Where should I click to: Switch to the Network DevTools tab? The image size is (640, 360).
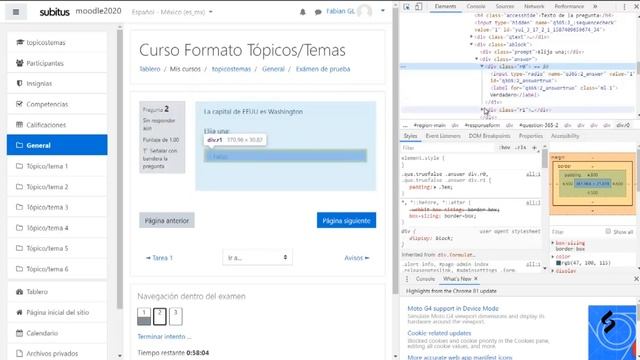tap(534, 6)
